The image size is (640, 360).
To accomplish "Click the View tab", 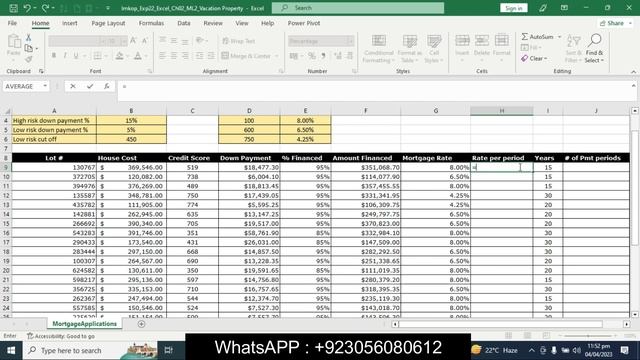I will click(x=242, y=23).
